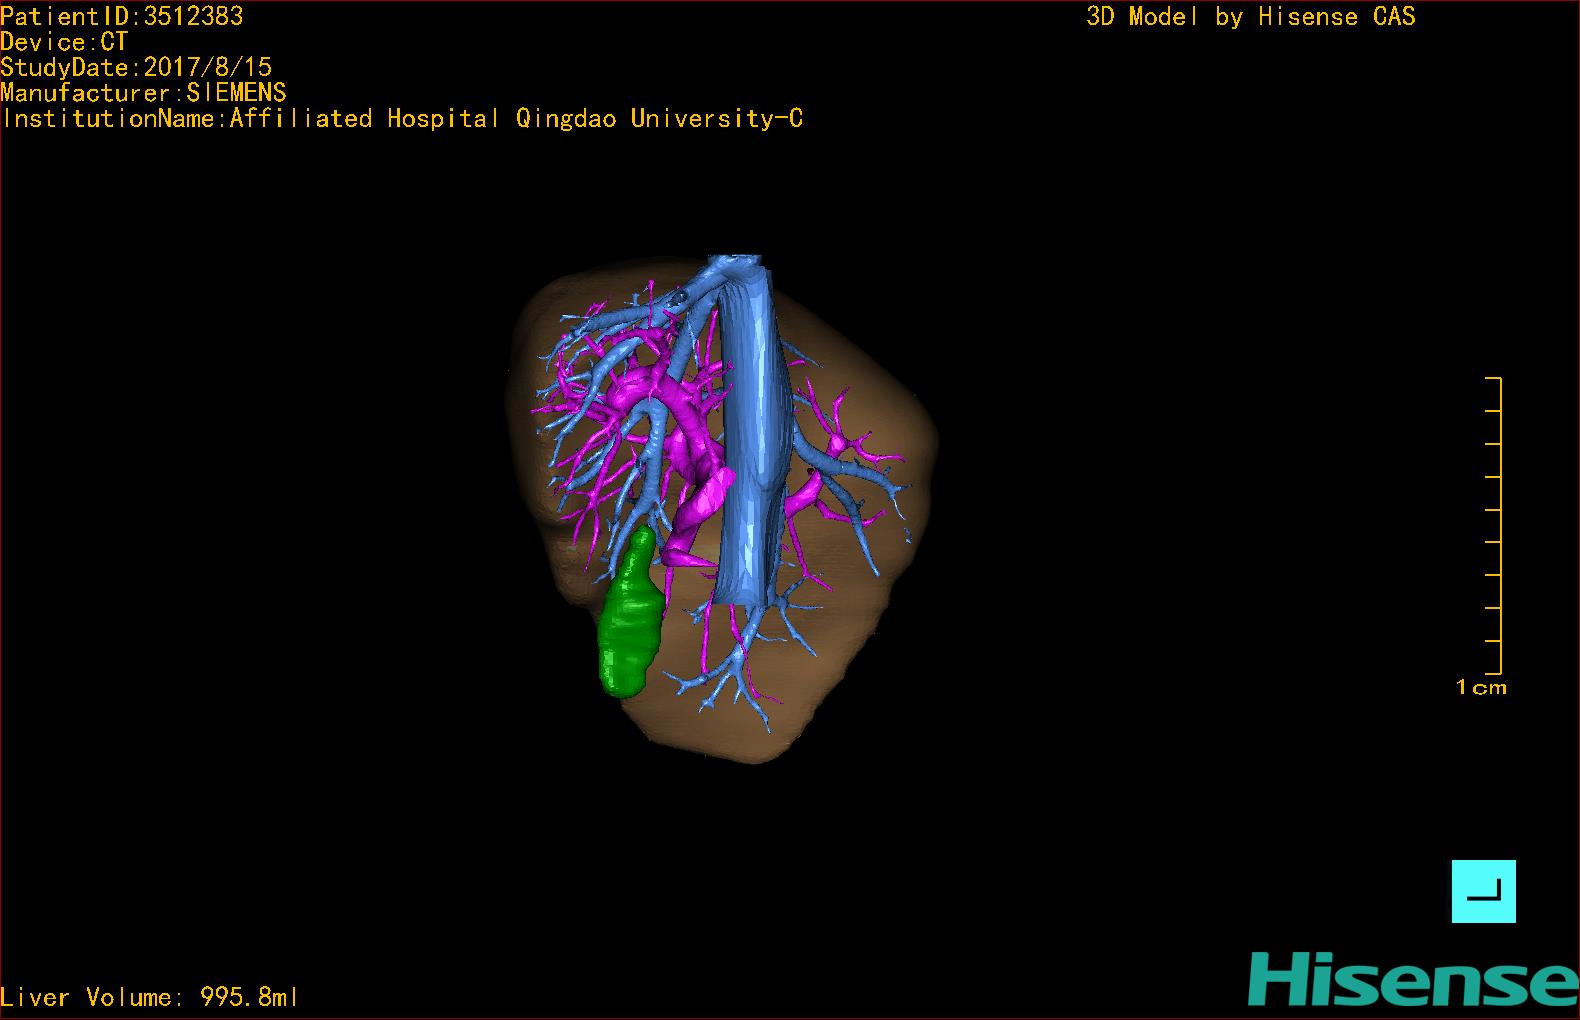Click the InstitutionName Affiliated Hospital text

(402, 118)
